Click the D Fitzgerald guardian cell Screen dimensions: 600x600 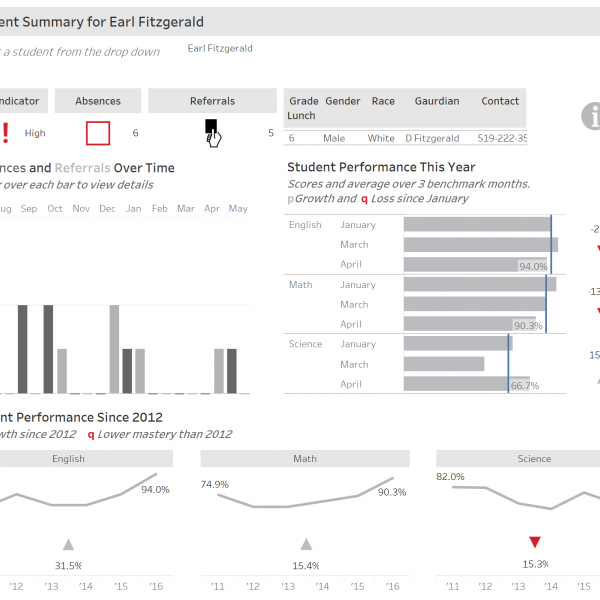tap(432, 138)
